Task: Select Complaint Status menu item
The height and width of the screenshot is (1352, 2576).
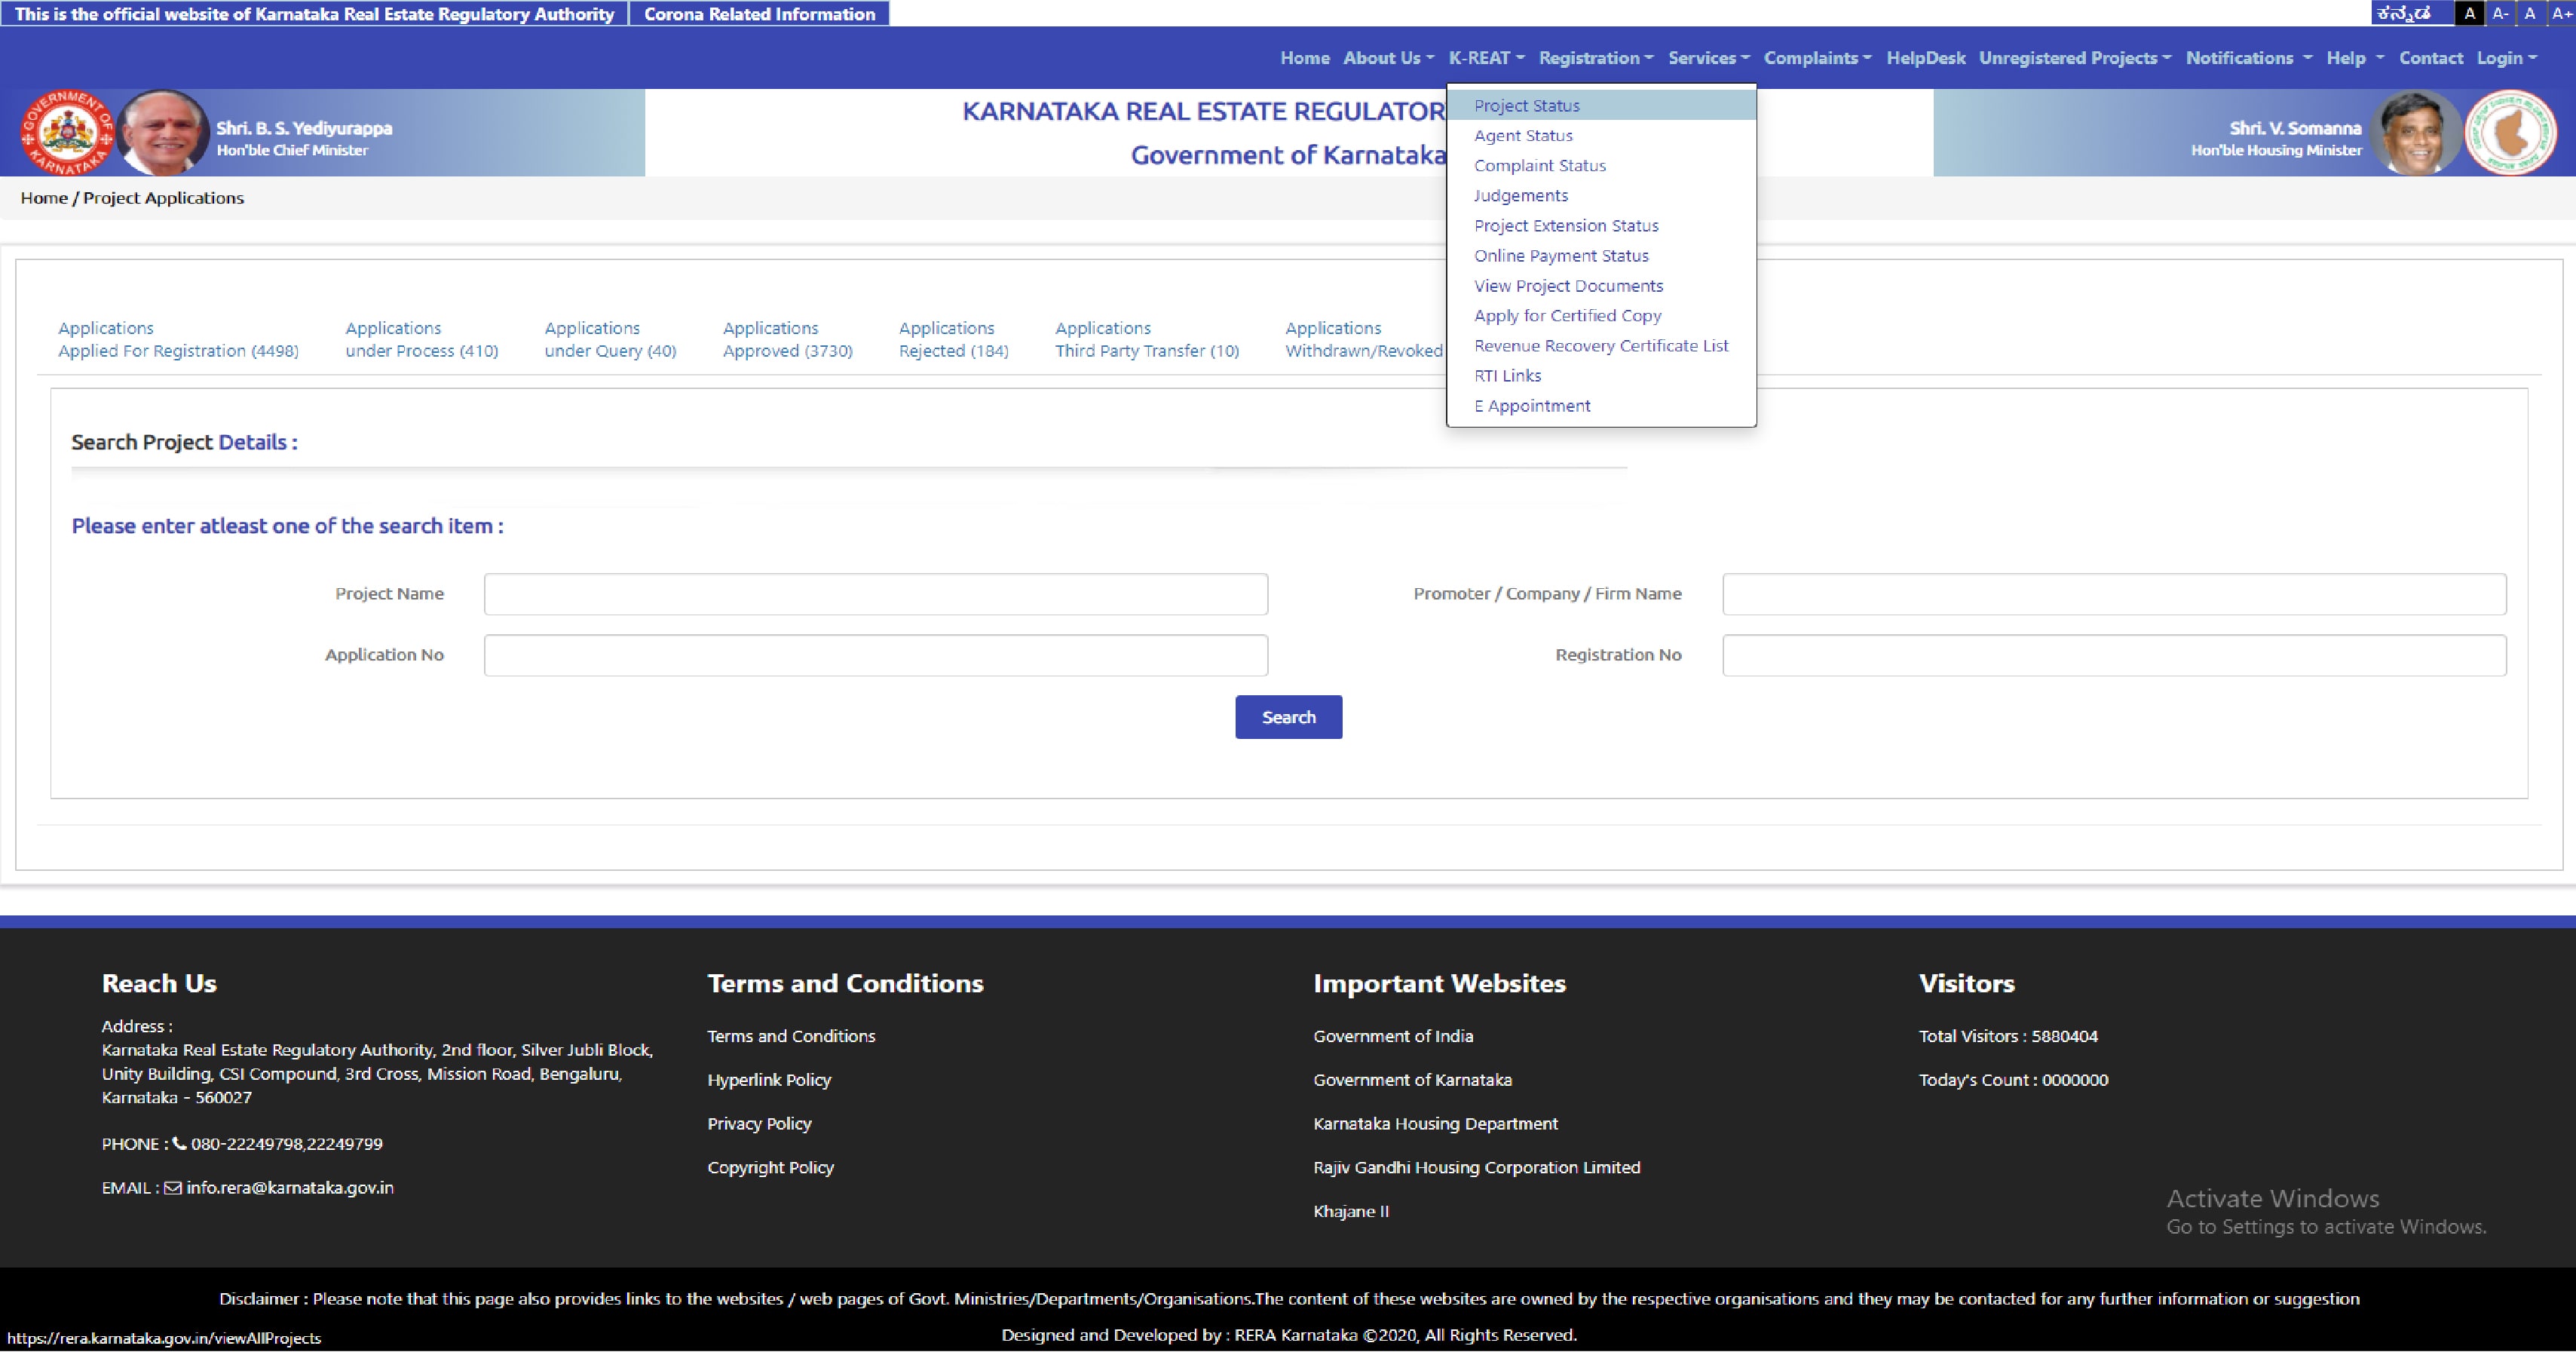Action: click(x=1601, y=165)
